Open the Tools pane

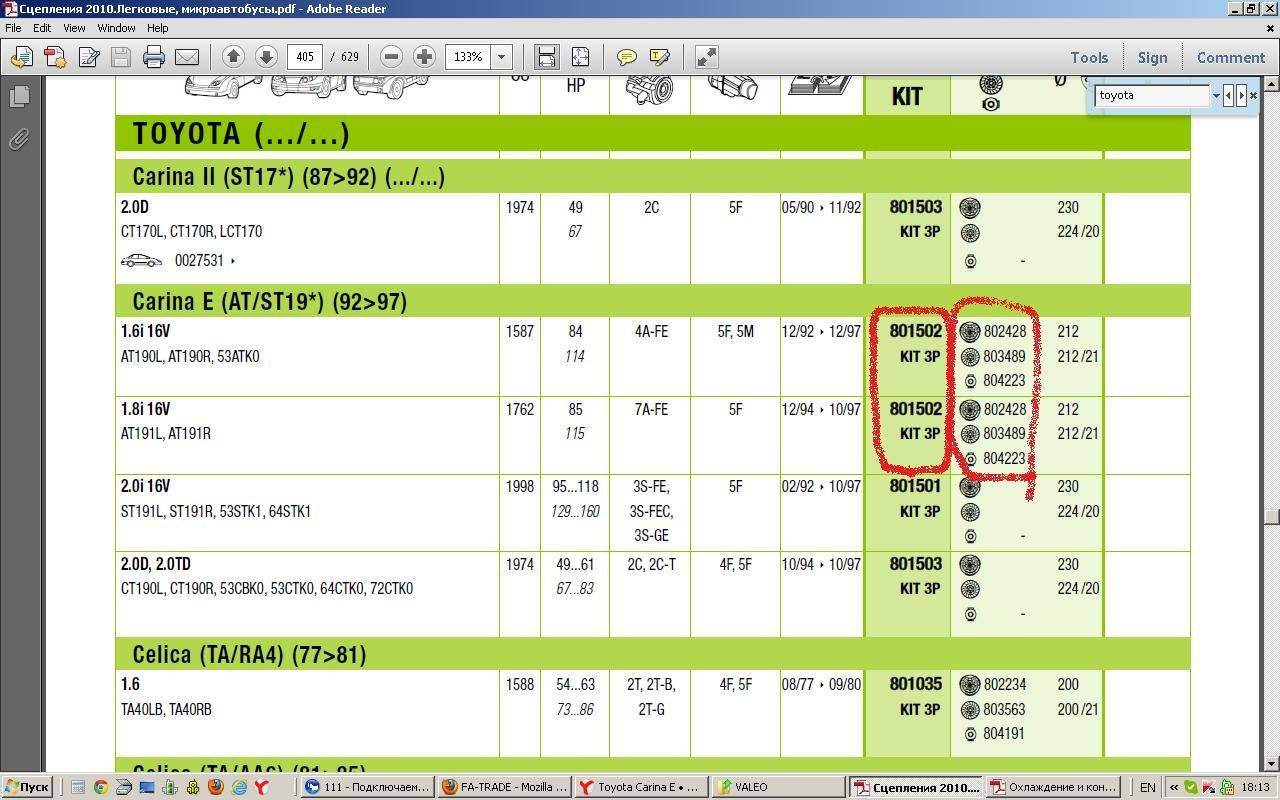coord(1089,57)
